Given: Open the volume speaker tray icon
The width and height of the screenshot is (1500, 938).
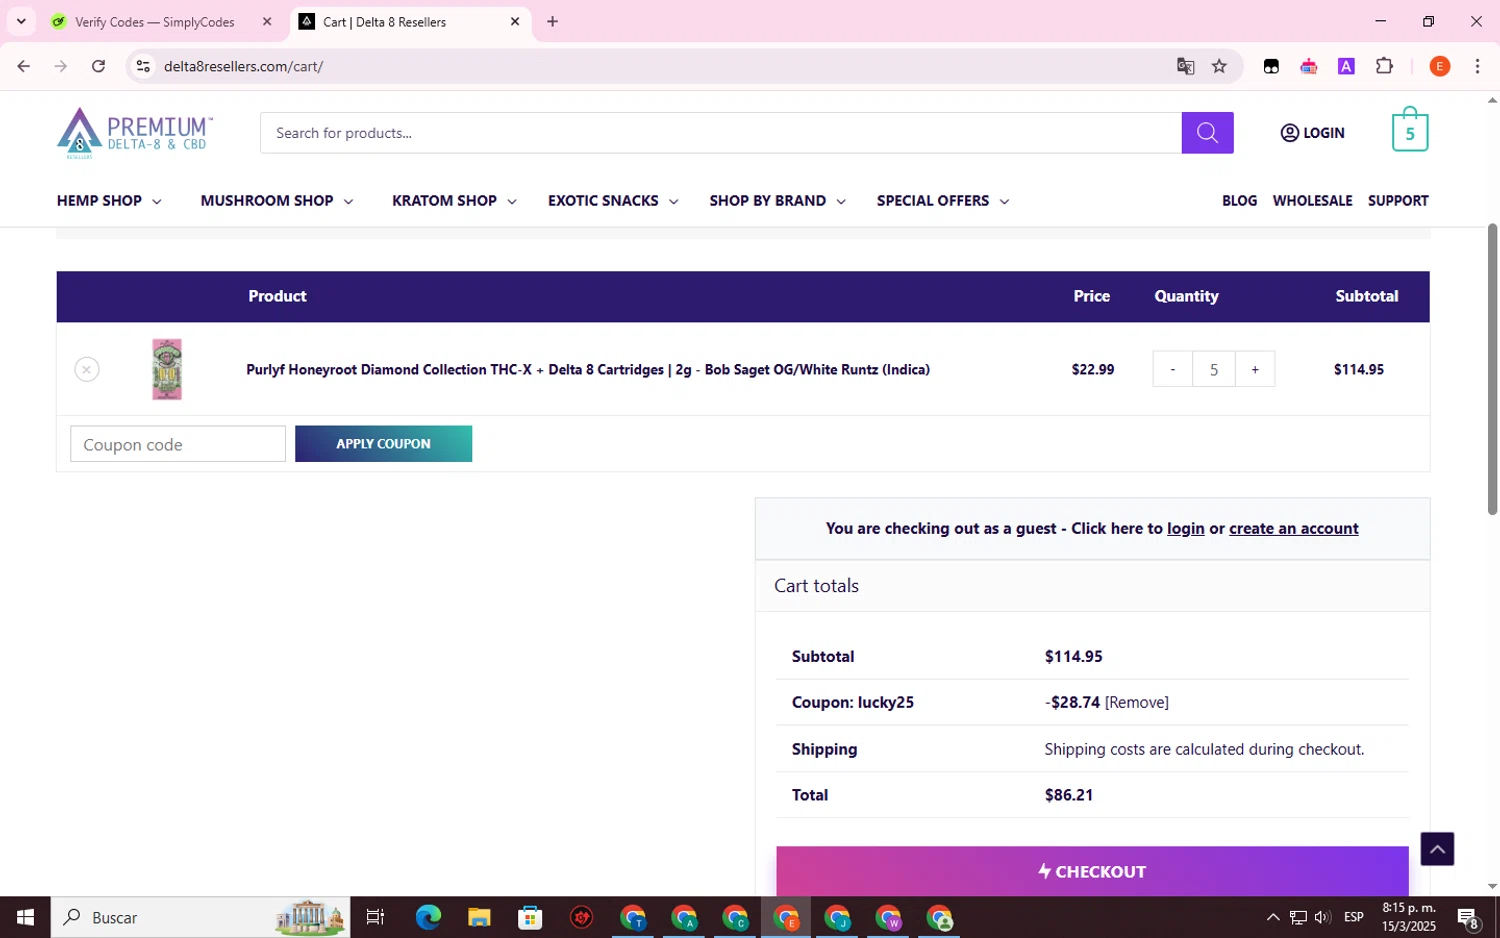Looking at the screenshot, I should [x=1322, y=917].
